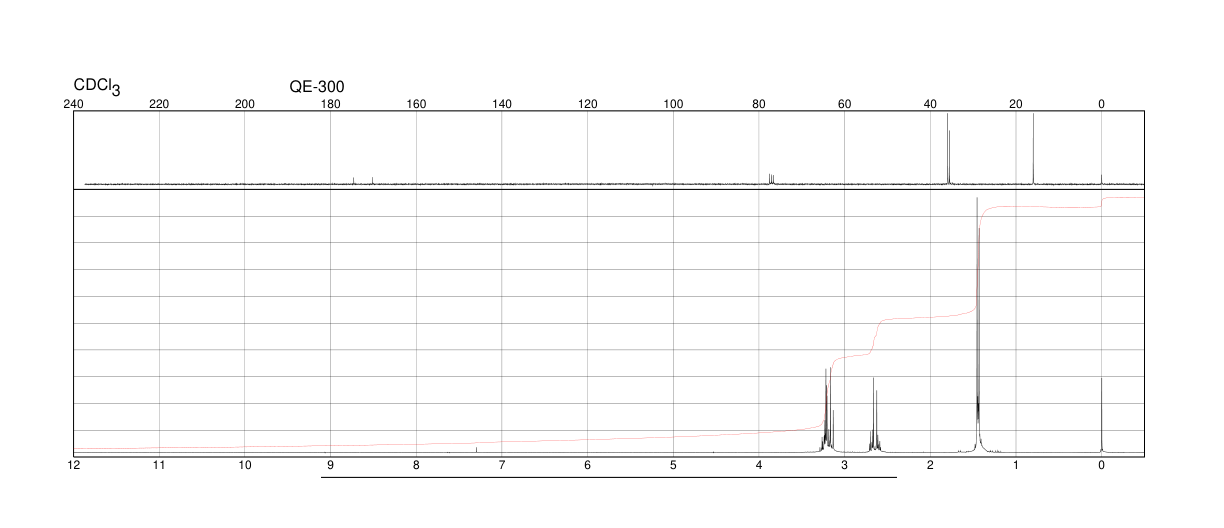
Task: Click the 12 ppm proton axis label
Action: pyautogui.click(x=74, y=466)
